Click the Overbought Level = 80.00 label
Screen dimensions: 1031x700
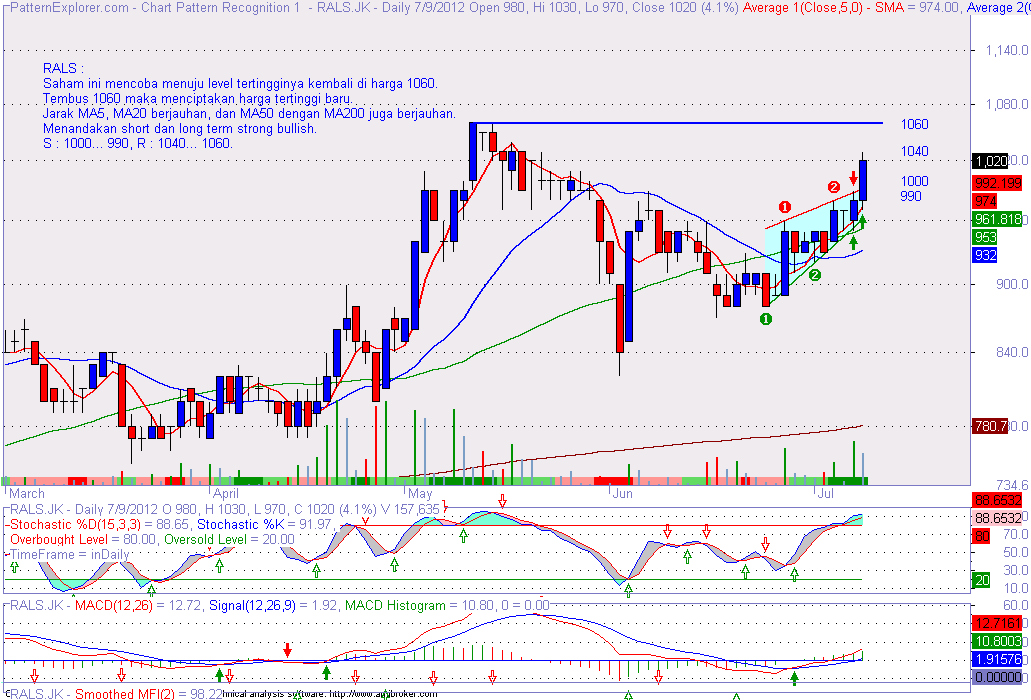pos(84,540)
